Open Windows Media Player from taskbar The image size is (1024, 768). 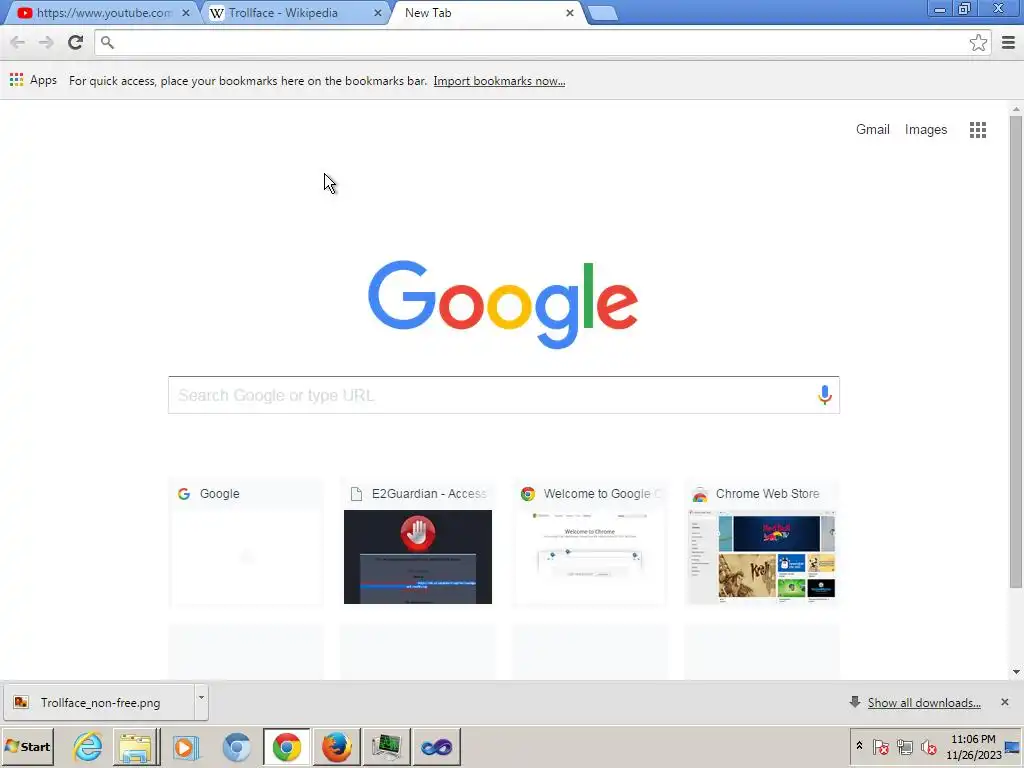[x=186, y=746]
